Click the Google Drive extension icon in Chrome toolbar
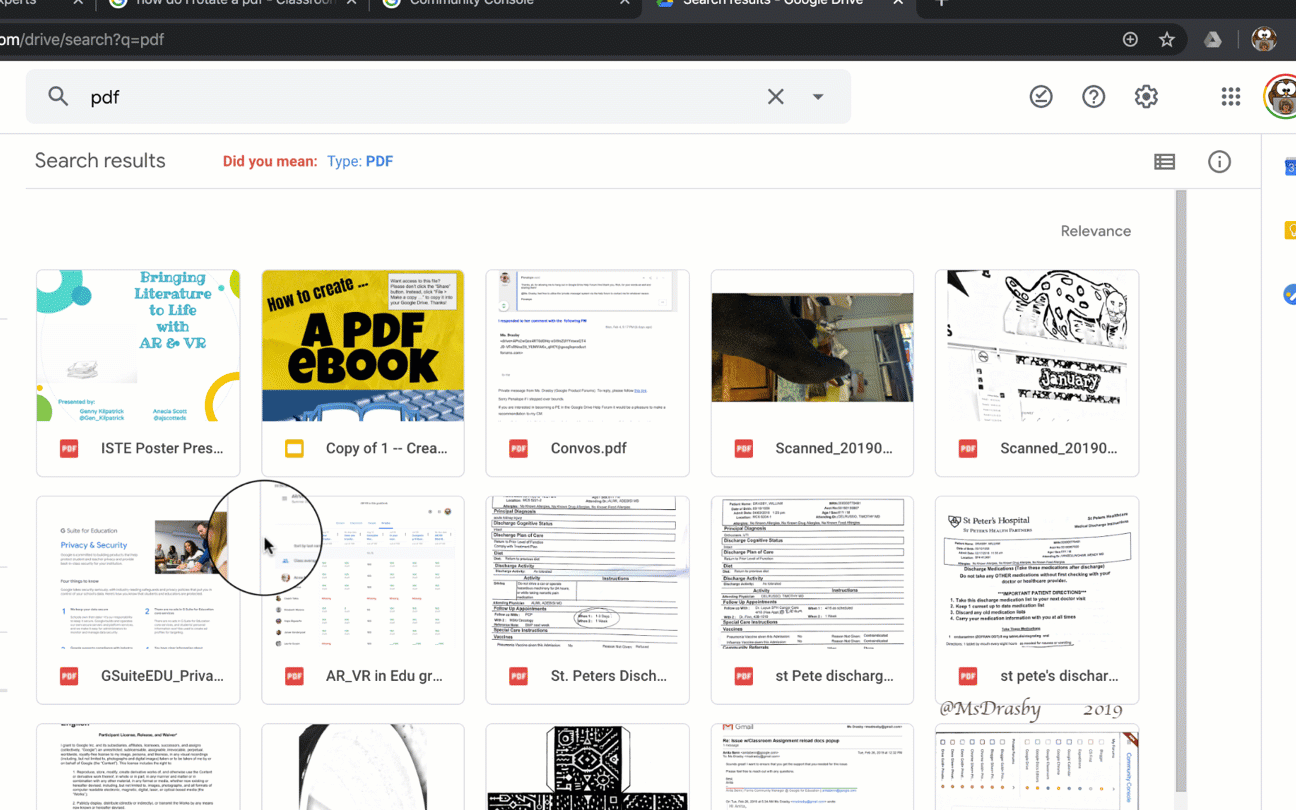 1213,39
